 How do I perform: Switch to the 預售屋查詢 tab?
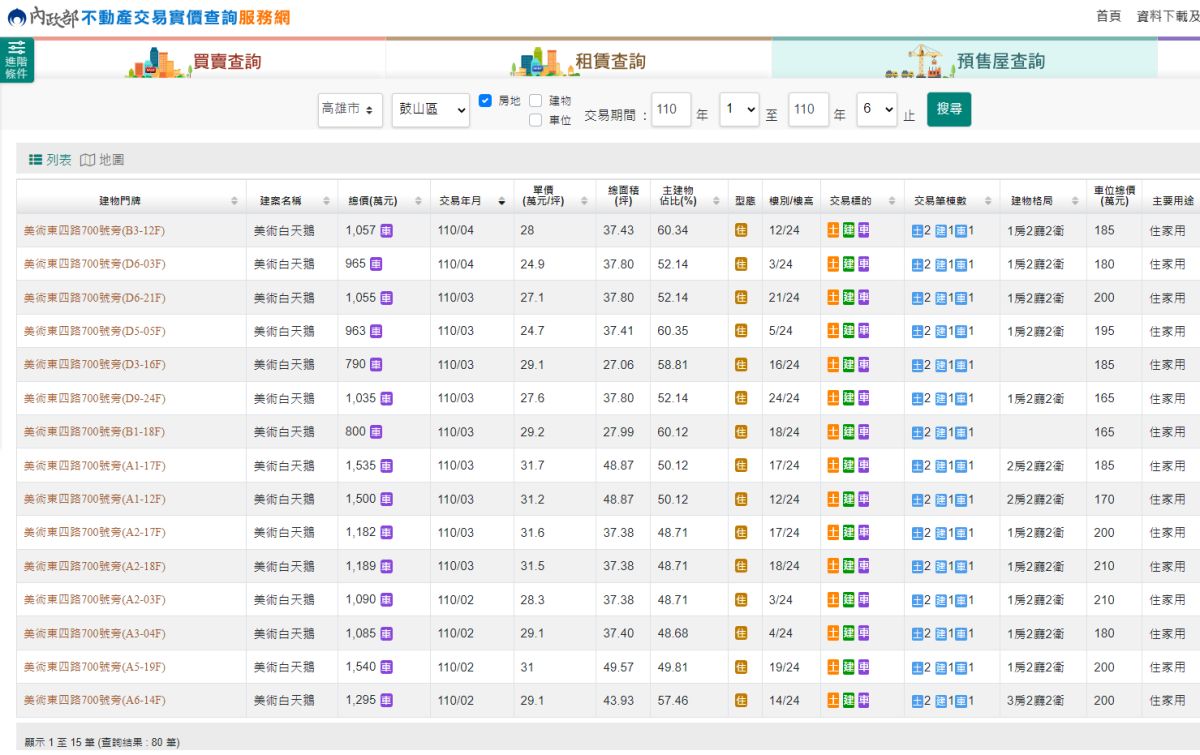coord(1000,60)
